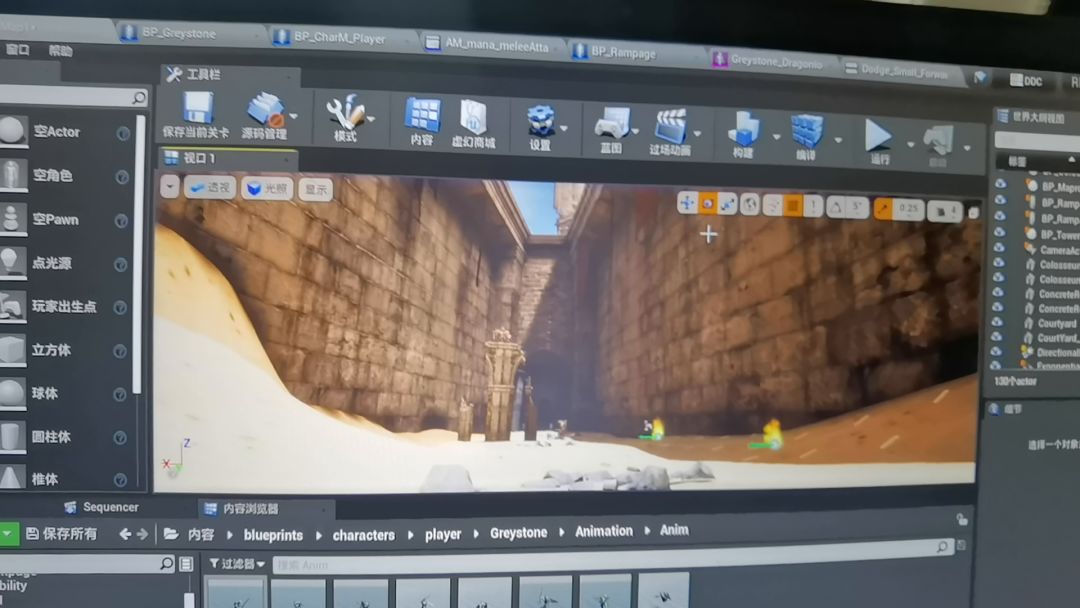Click the Greystone folder in breadcrumb path
Image resolution: width=1080 pixels, height=608 pixels.
tap(518, 533)
